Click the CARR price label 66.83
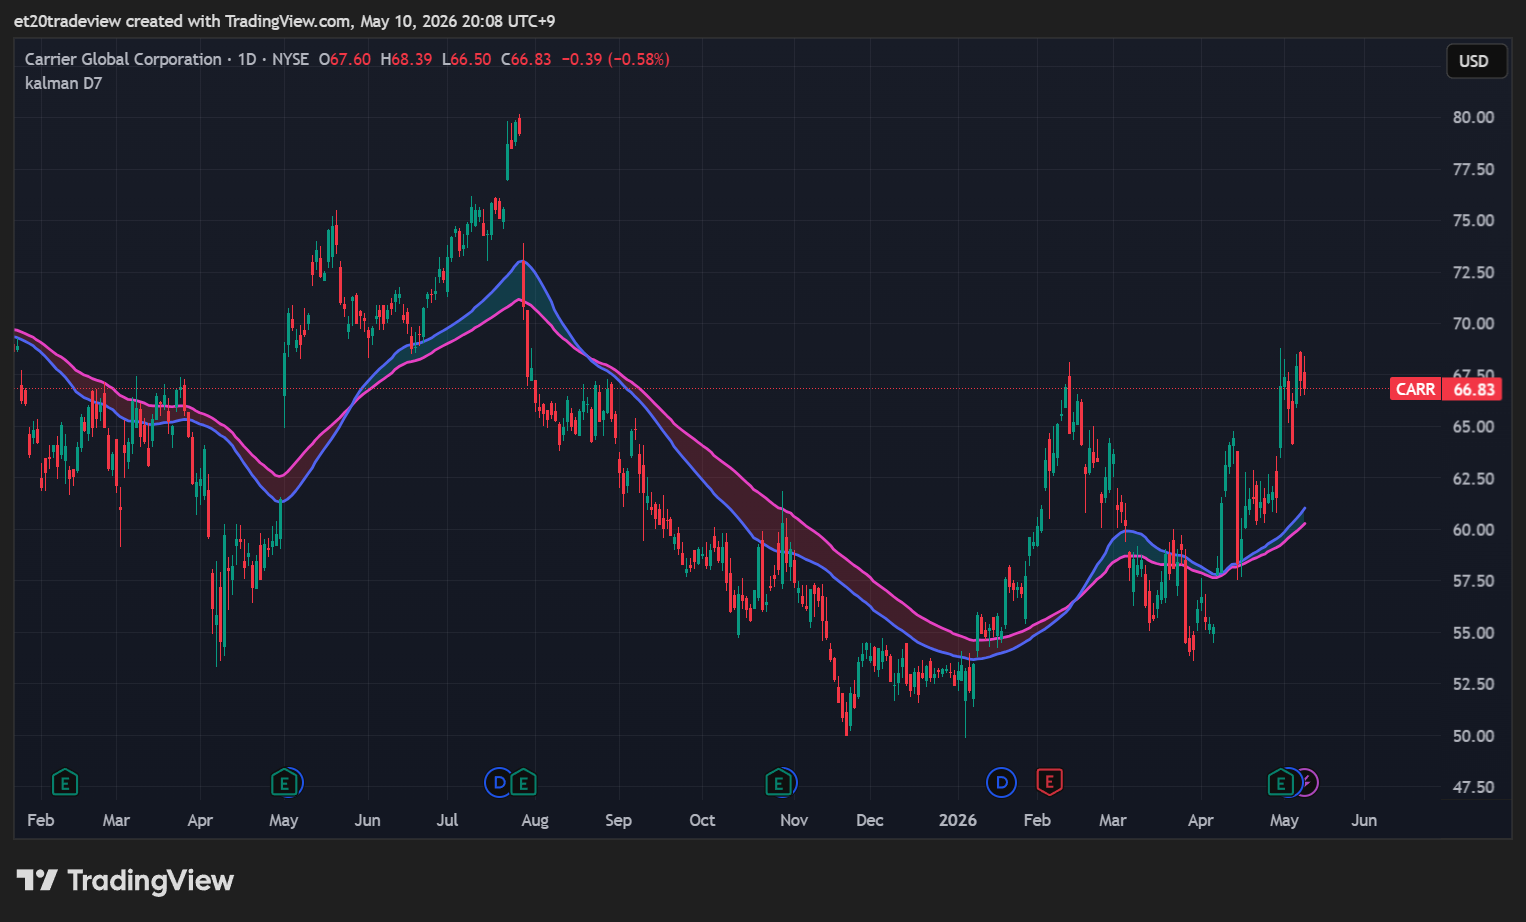 [1446, 389]
